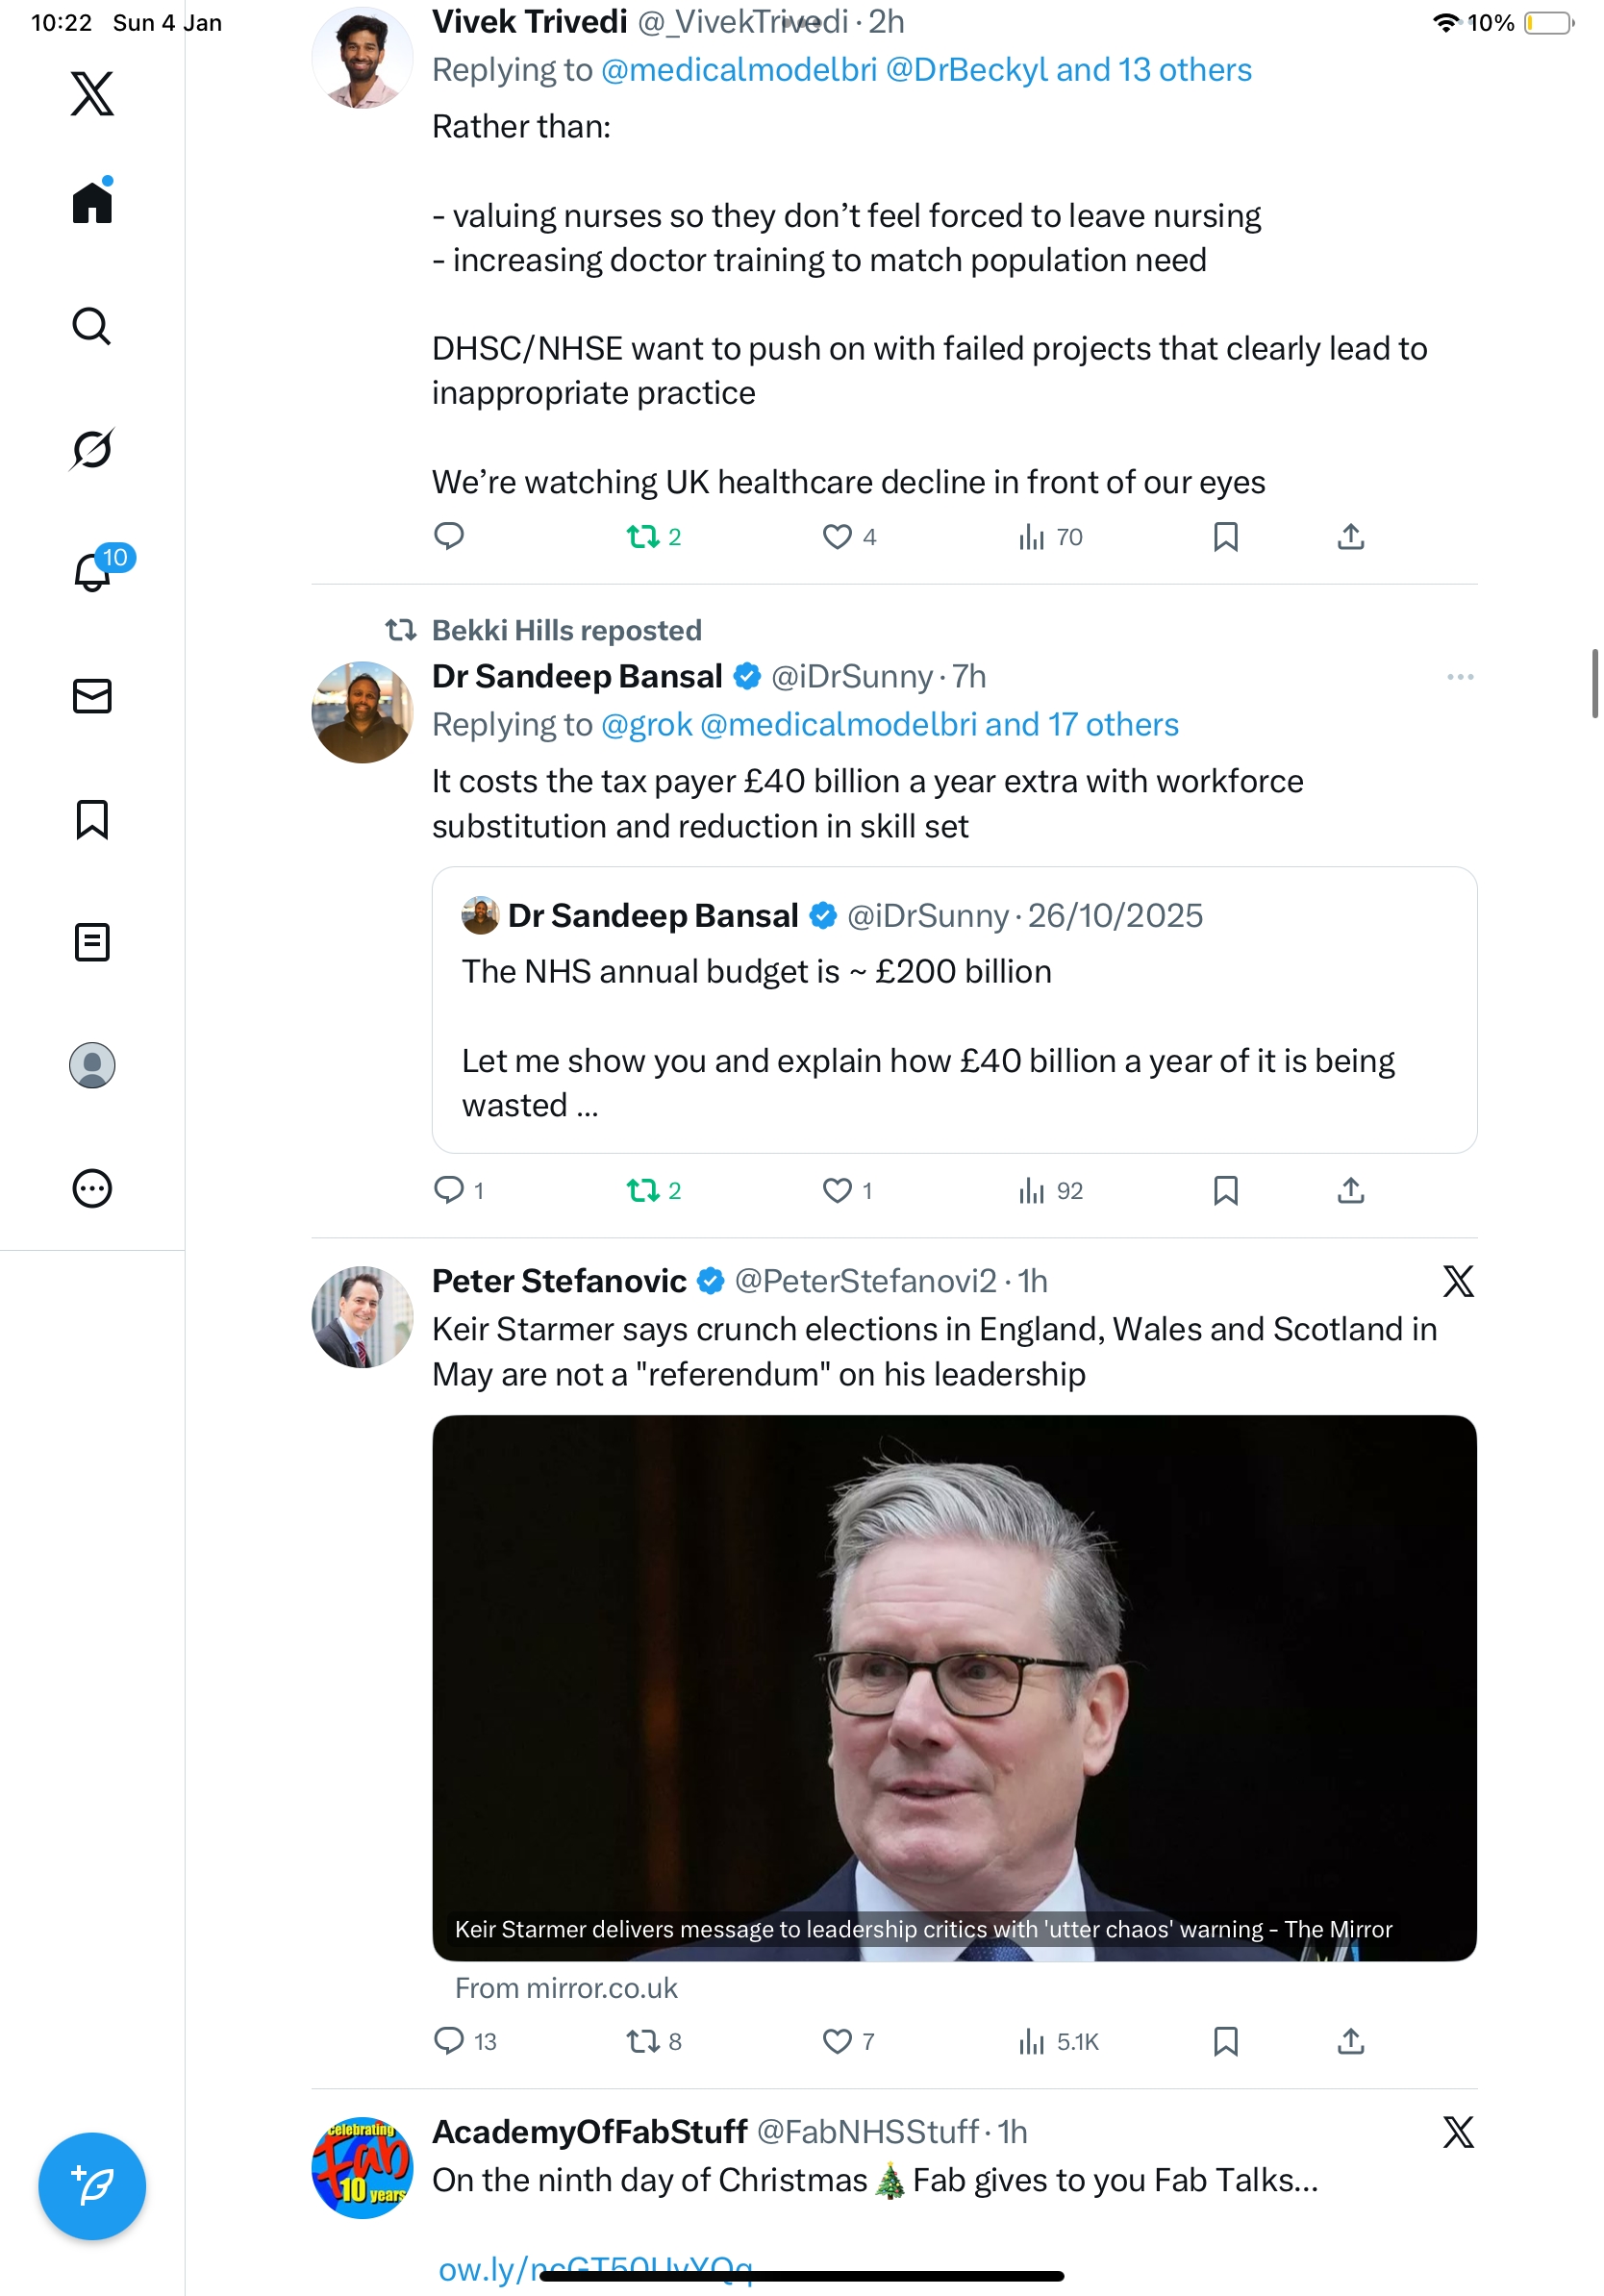Open the ow.ly link in AcademyOfFabStuff post
The image size is (1604, 2296).
[x=595, y=2269]
